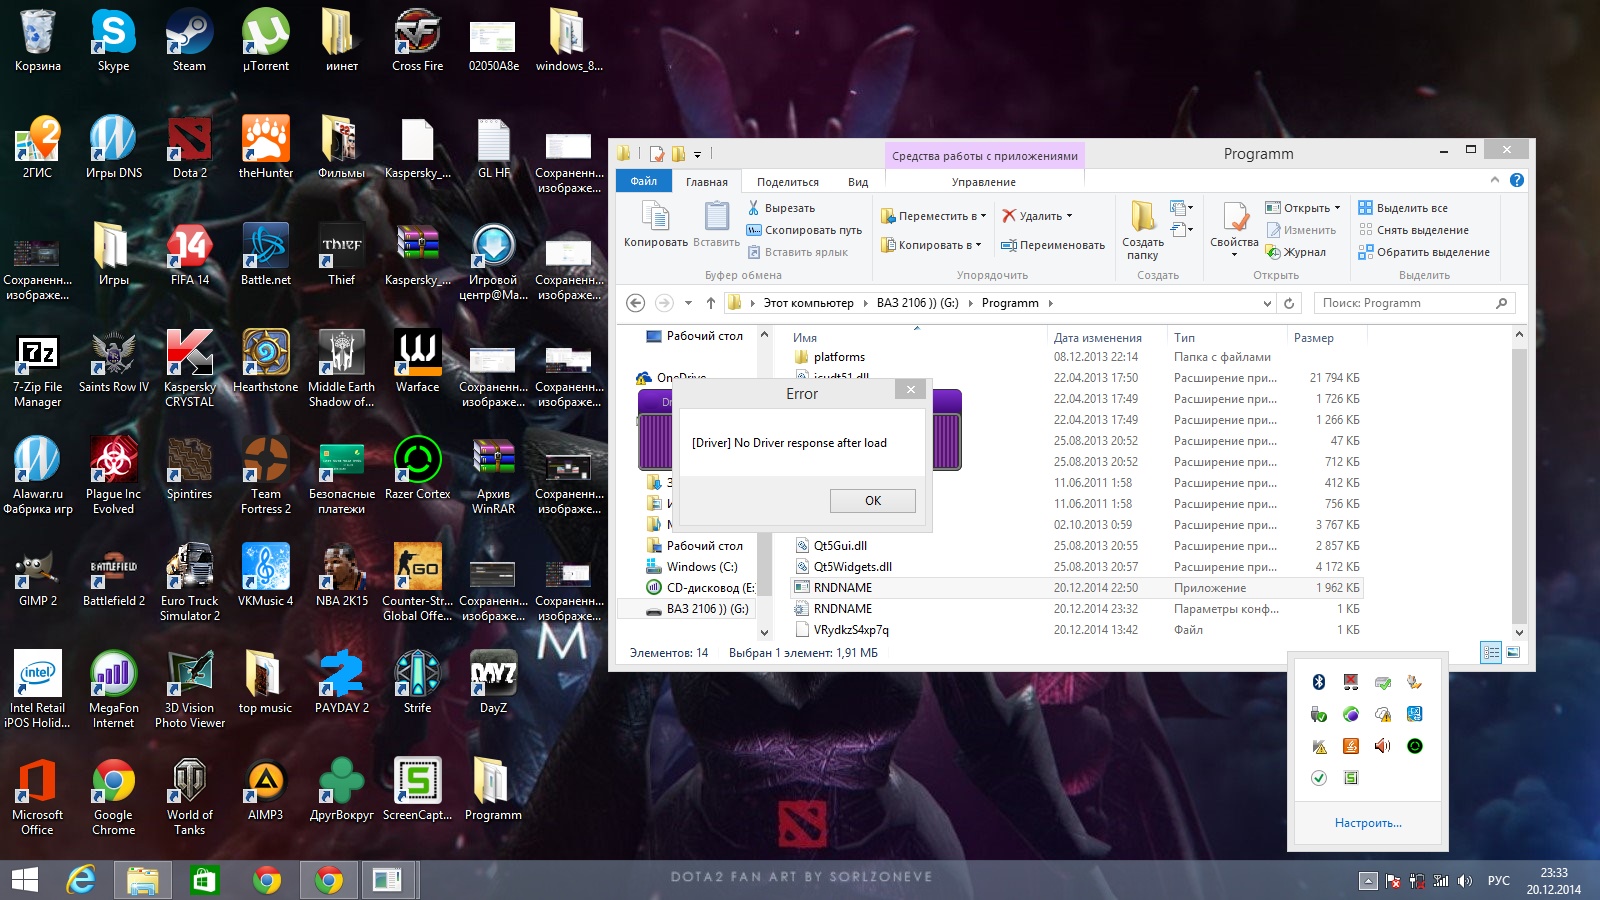Click Снять выделение in ribbon
The width and height of the screenshot is (1600, 900).
point(1413,230)
